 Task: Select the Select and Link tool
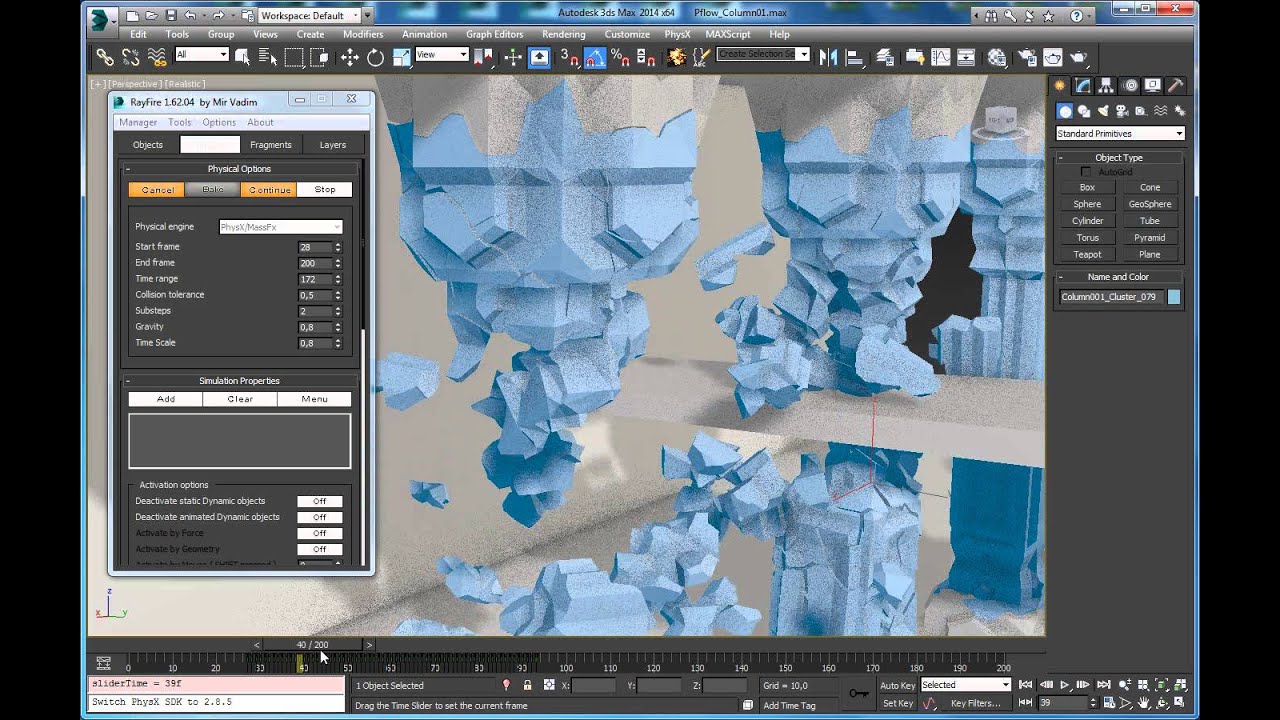[104, 57]
